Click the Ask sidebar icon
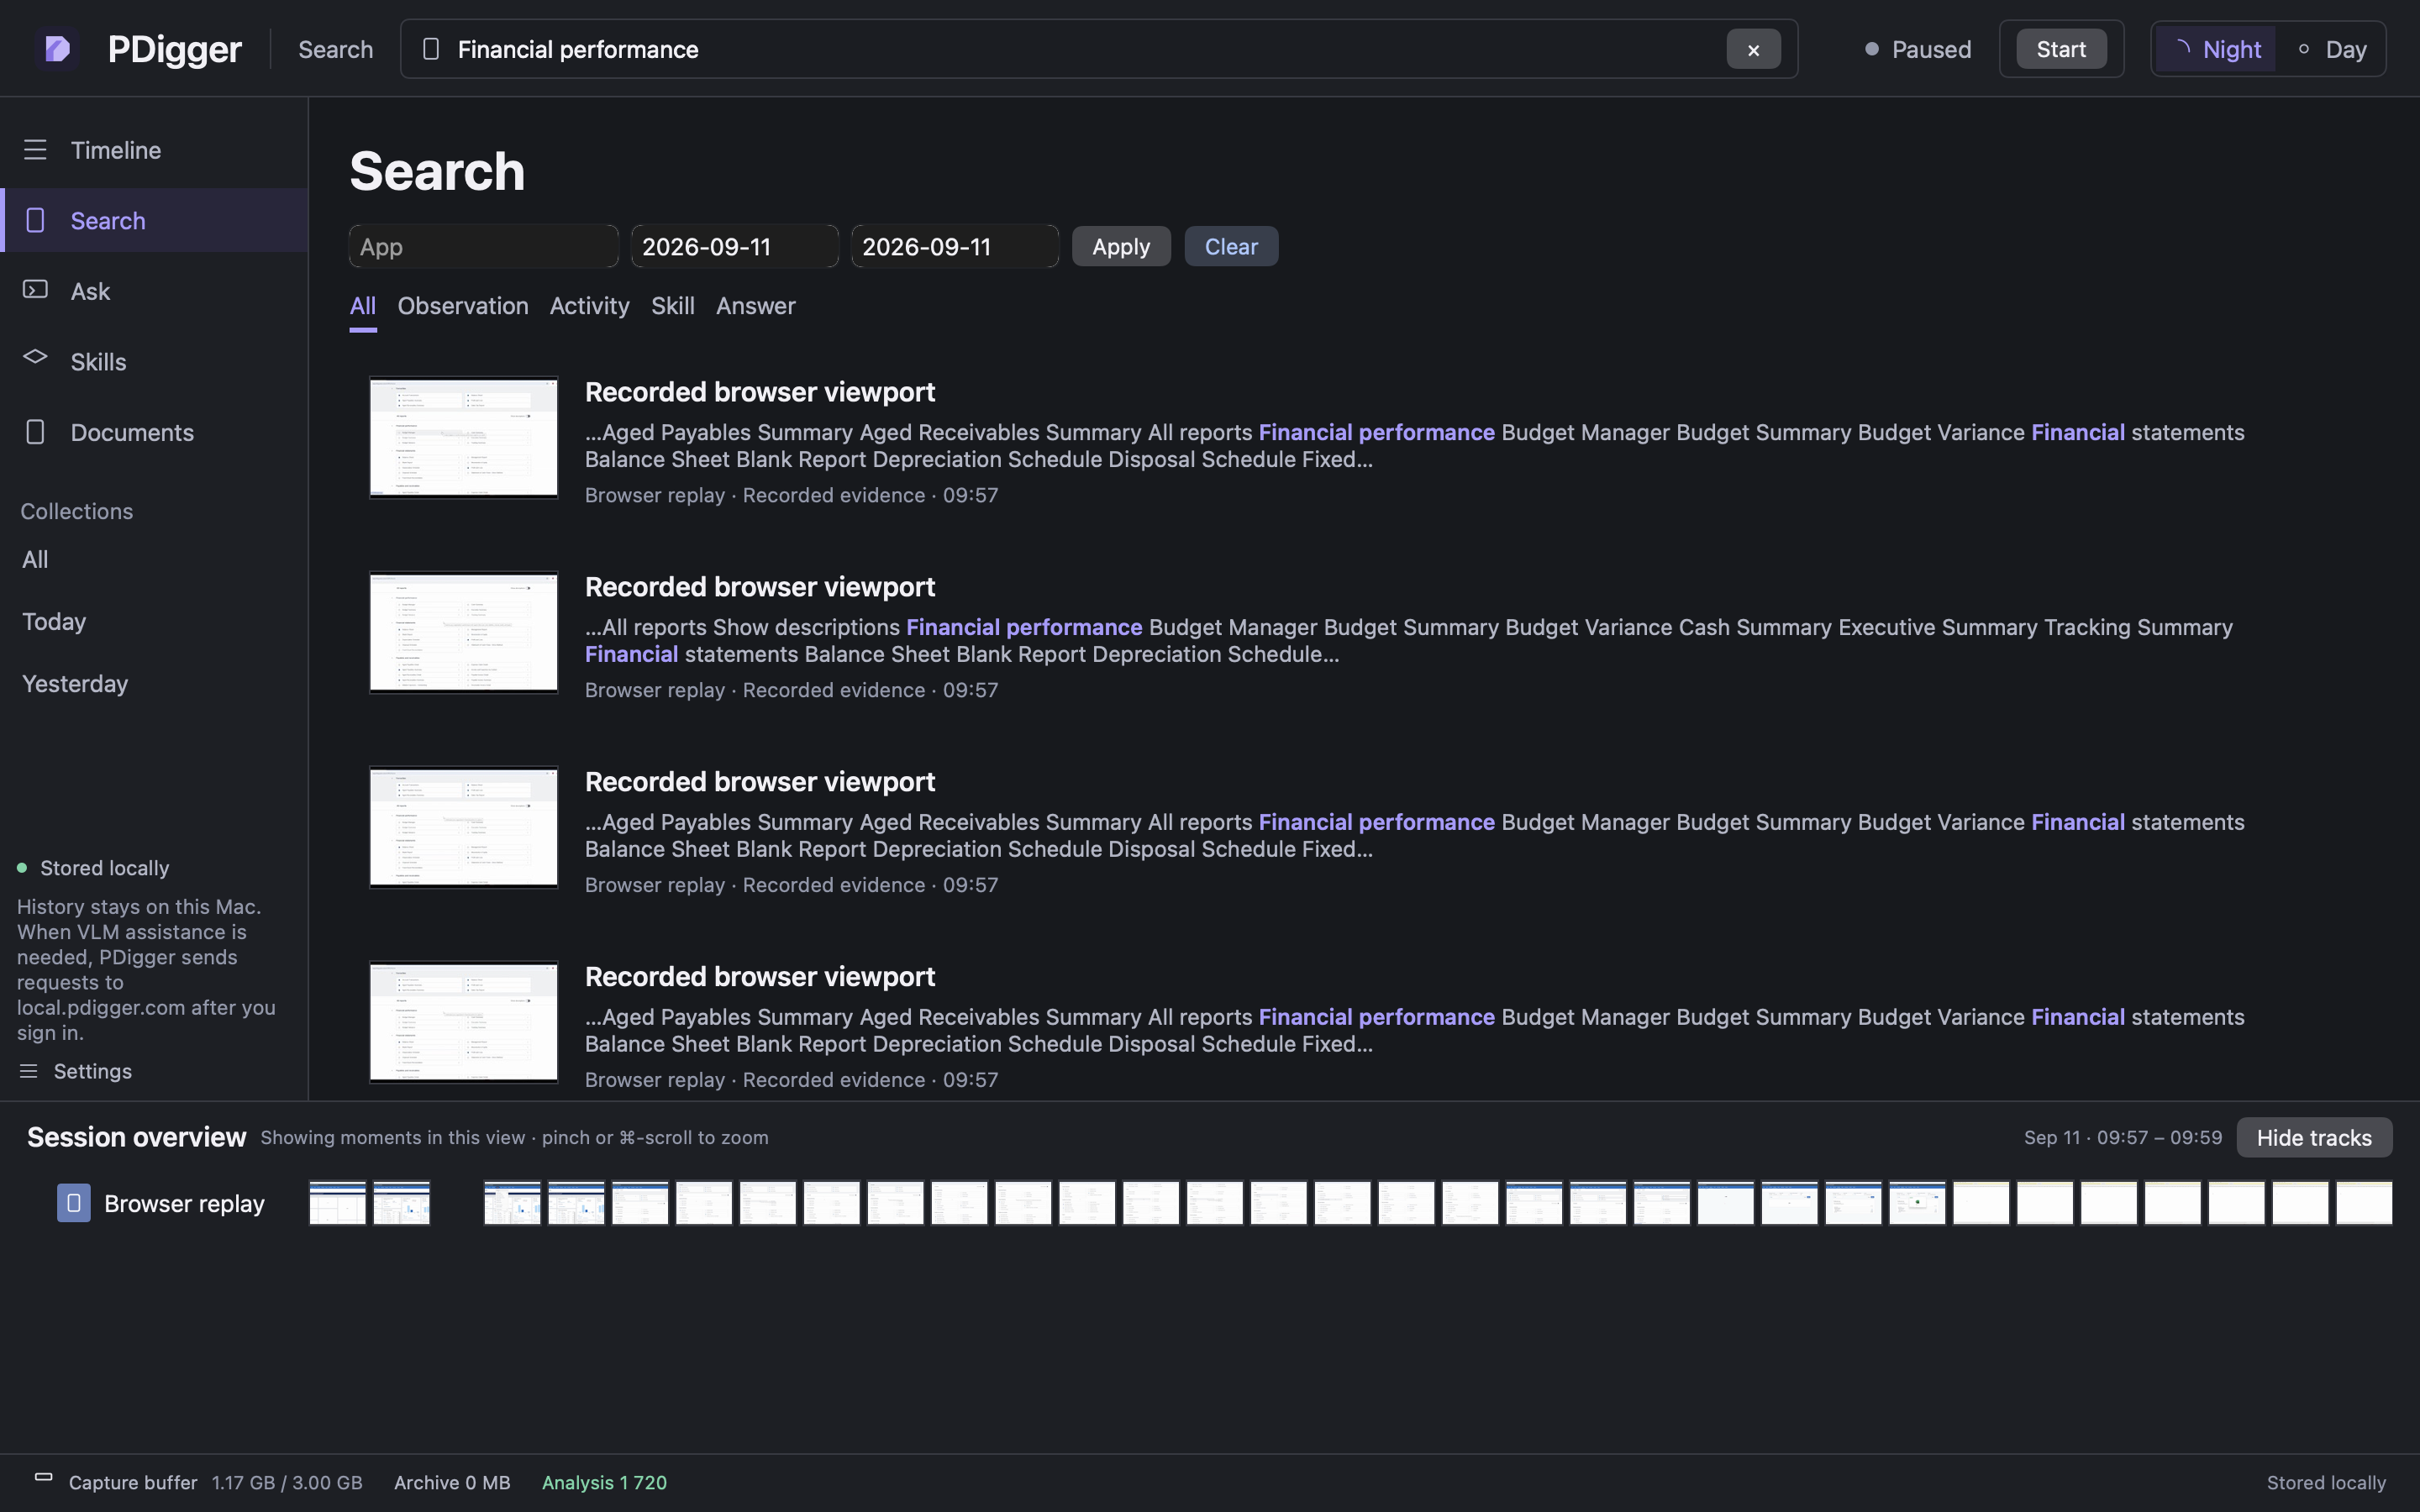 [x=35, y=290]
